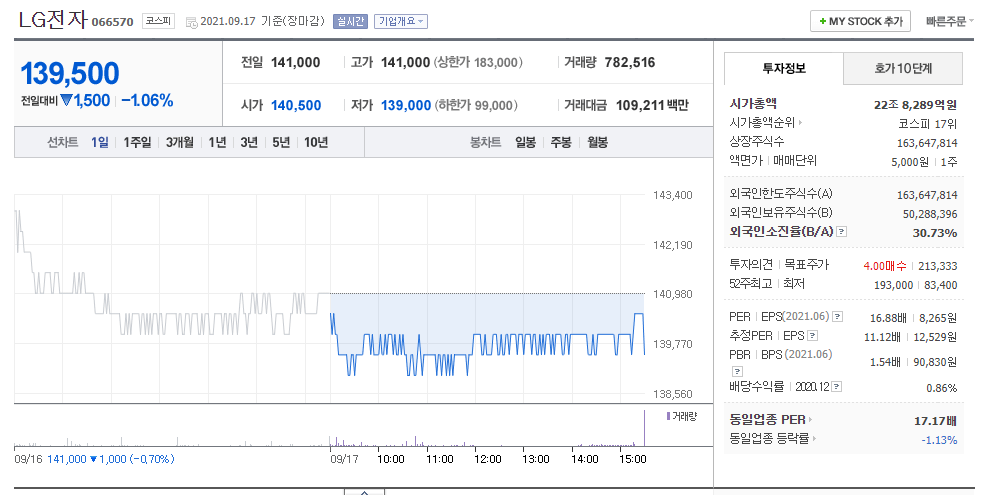Click the clock icon before the 2021.09.17 date
Screen dimensions: 994x495
(x=191, y=22)
